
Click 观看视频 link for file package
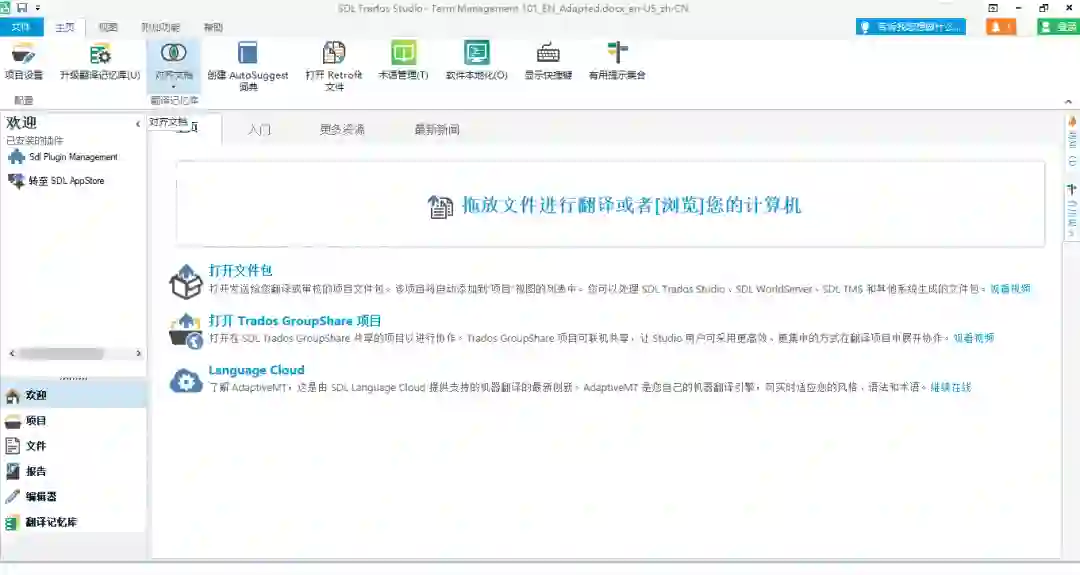pyautogui.click(x=1010, y=289)
